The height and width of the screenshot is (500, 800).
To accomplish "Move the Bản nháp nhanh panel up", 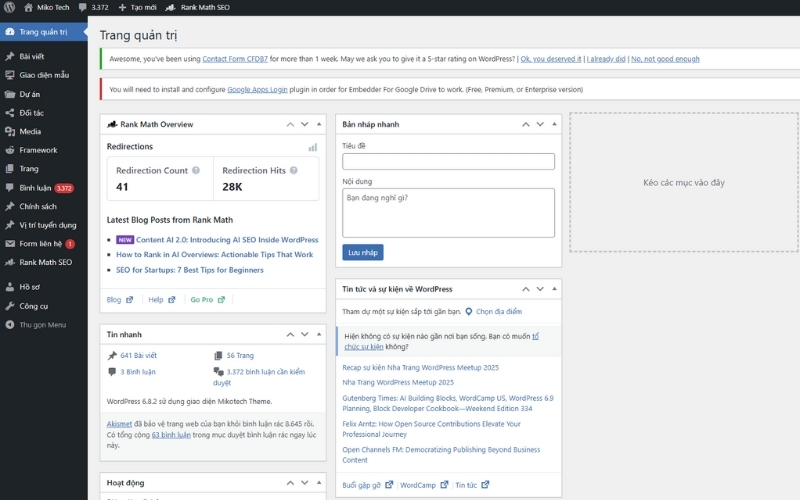I will point(526,124).
